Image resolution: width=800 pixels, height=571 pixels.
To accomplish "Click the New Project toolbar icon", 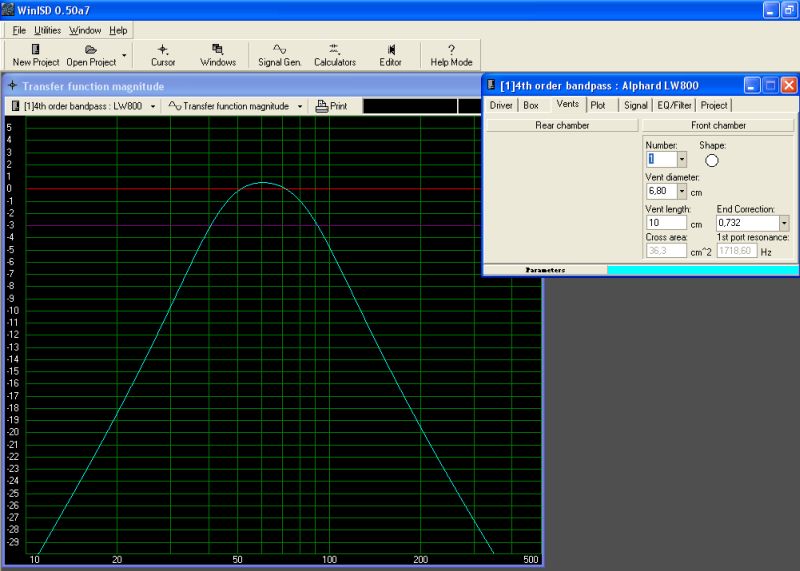I will coord(36,55).
